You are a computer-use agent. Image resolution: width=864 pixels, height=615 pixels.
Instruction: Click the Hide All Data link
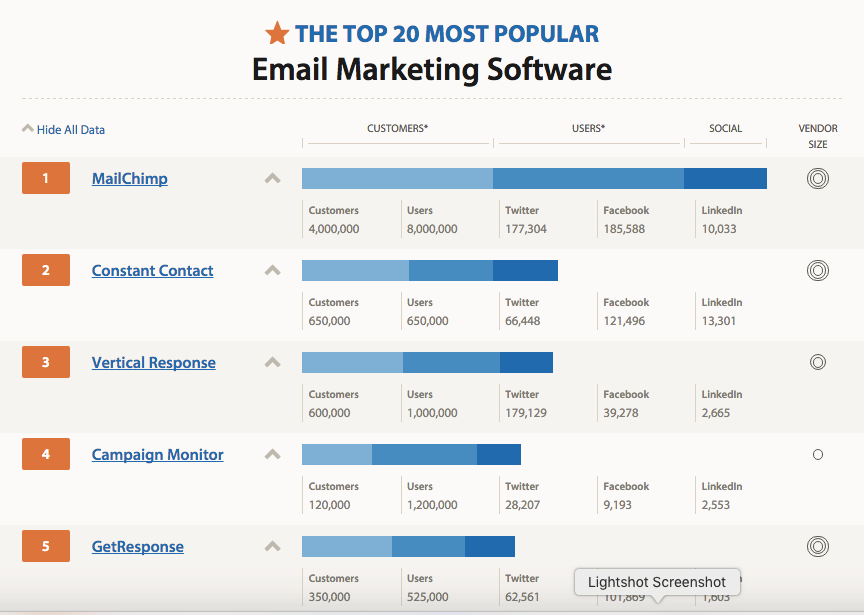(x=71, y=130)
